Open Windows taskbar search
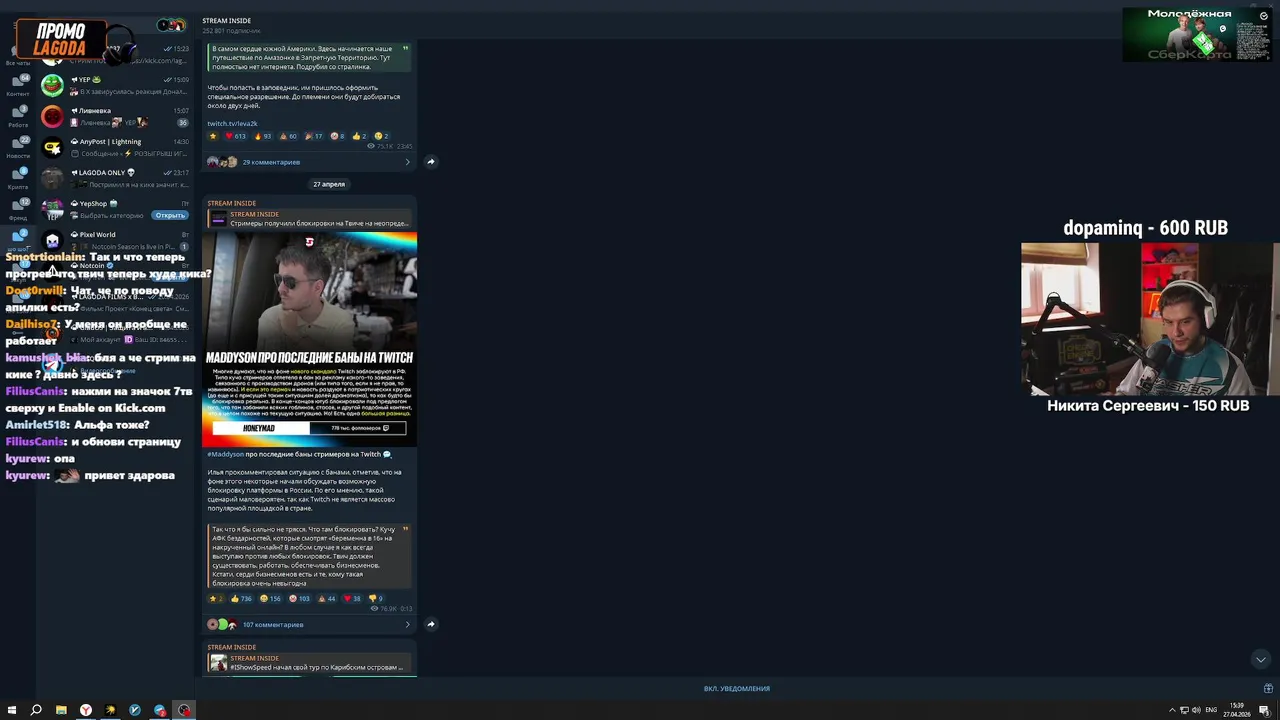The height and width of the screenshot is (720, 1280). [x=36, y=710]
